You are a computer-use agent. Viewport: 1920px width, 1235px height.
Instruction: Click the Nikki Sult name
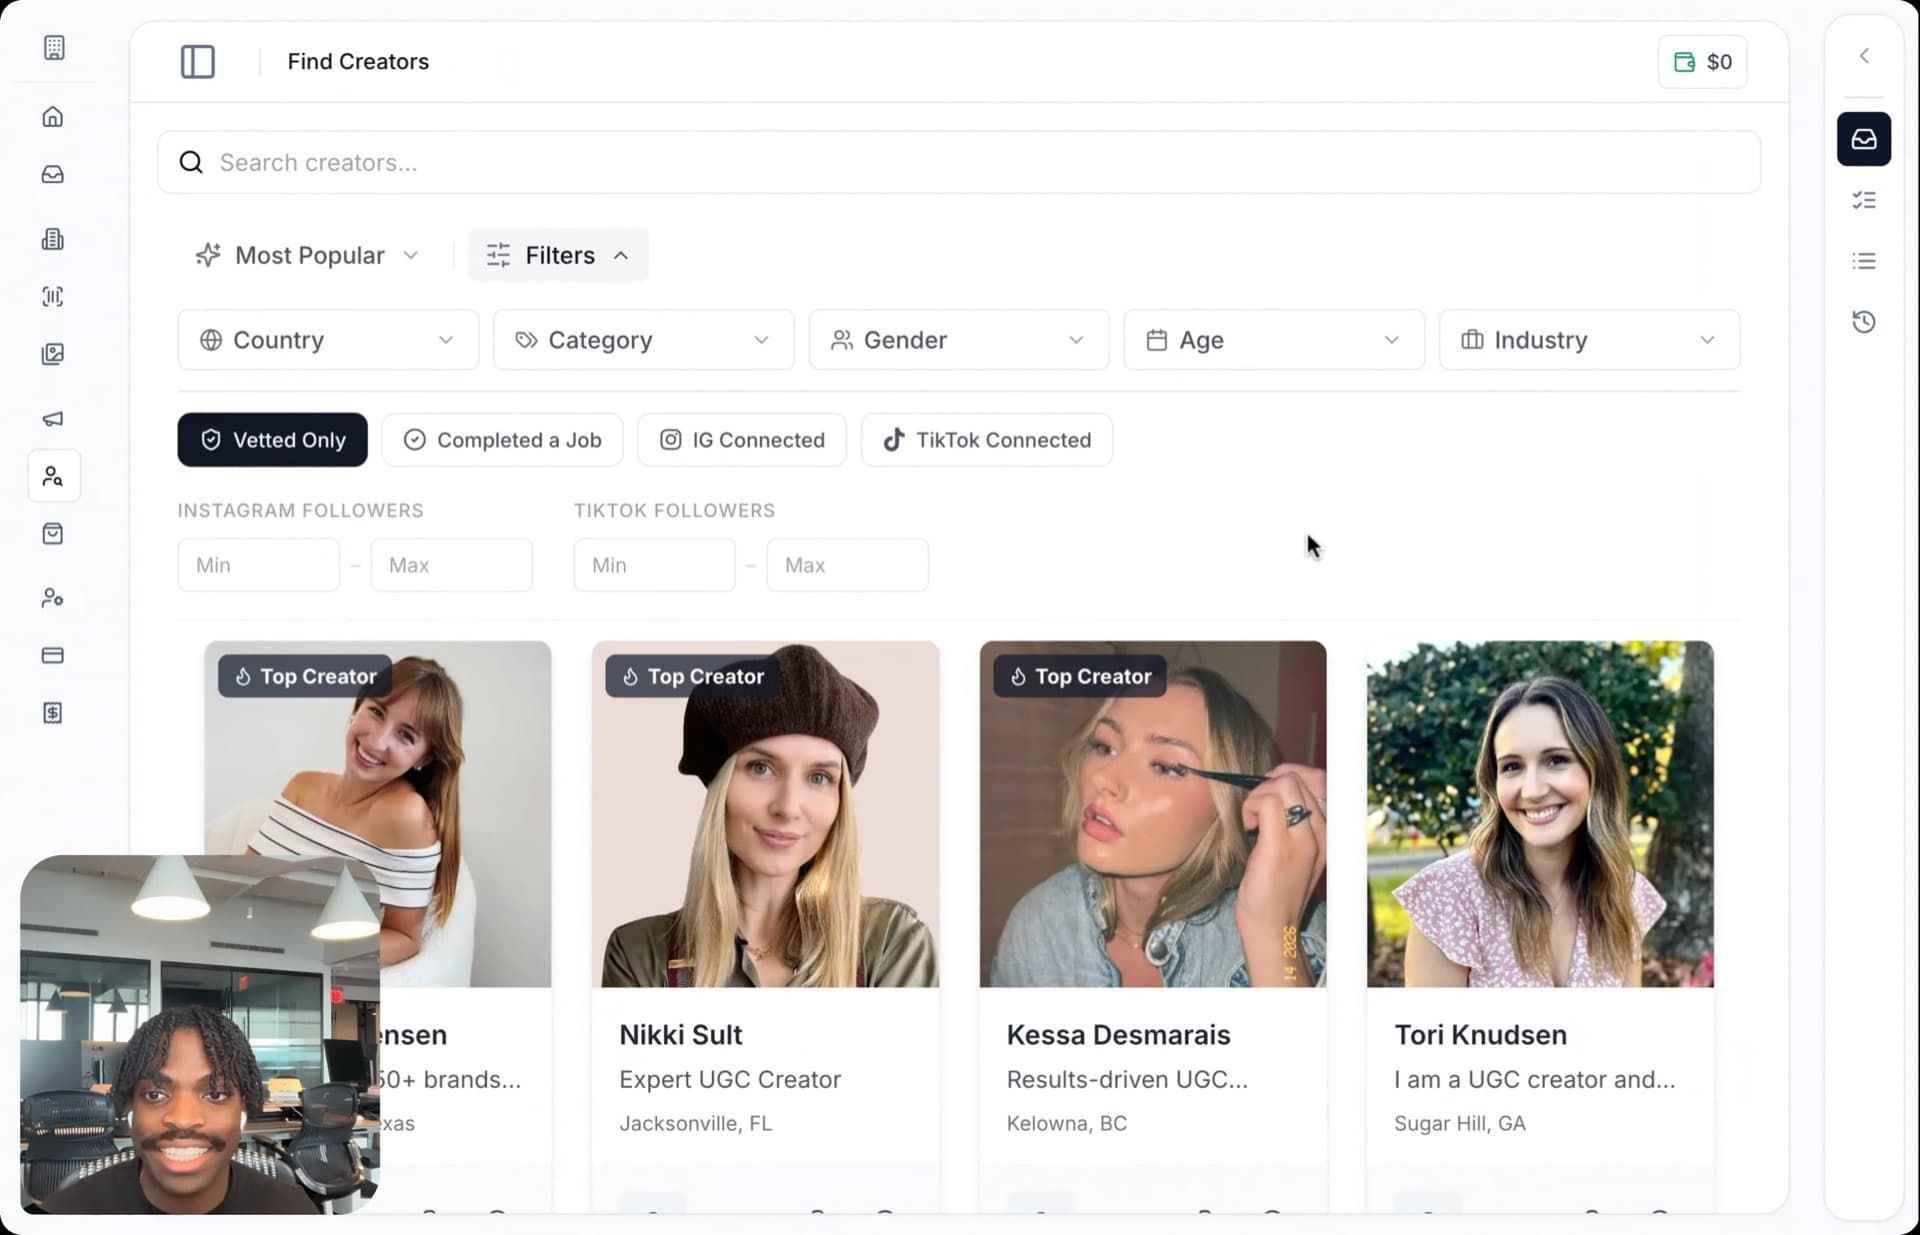680,1035
